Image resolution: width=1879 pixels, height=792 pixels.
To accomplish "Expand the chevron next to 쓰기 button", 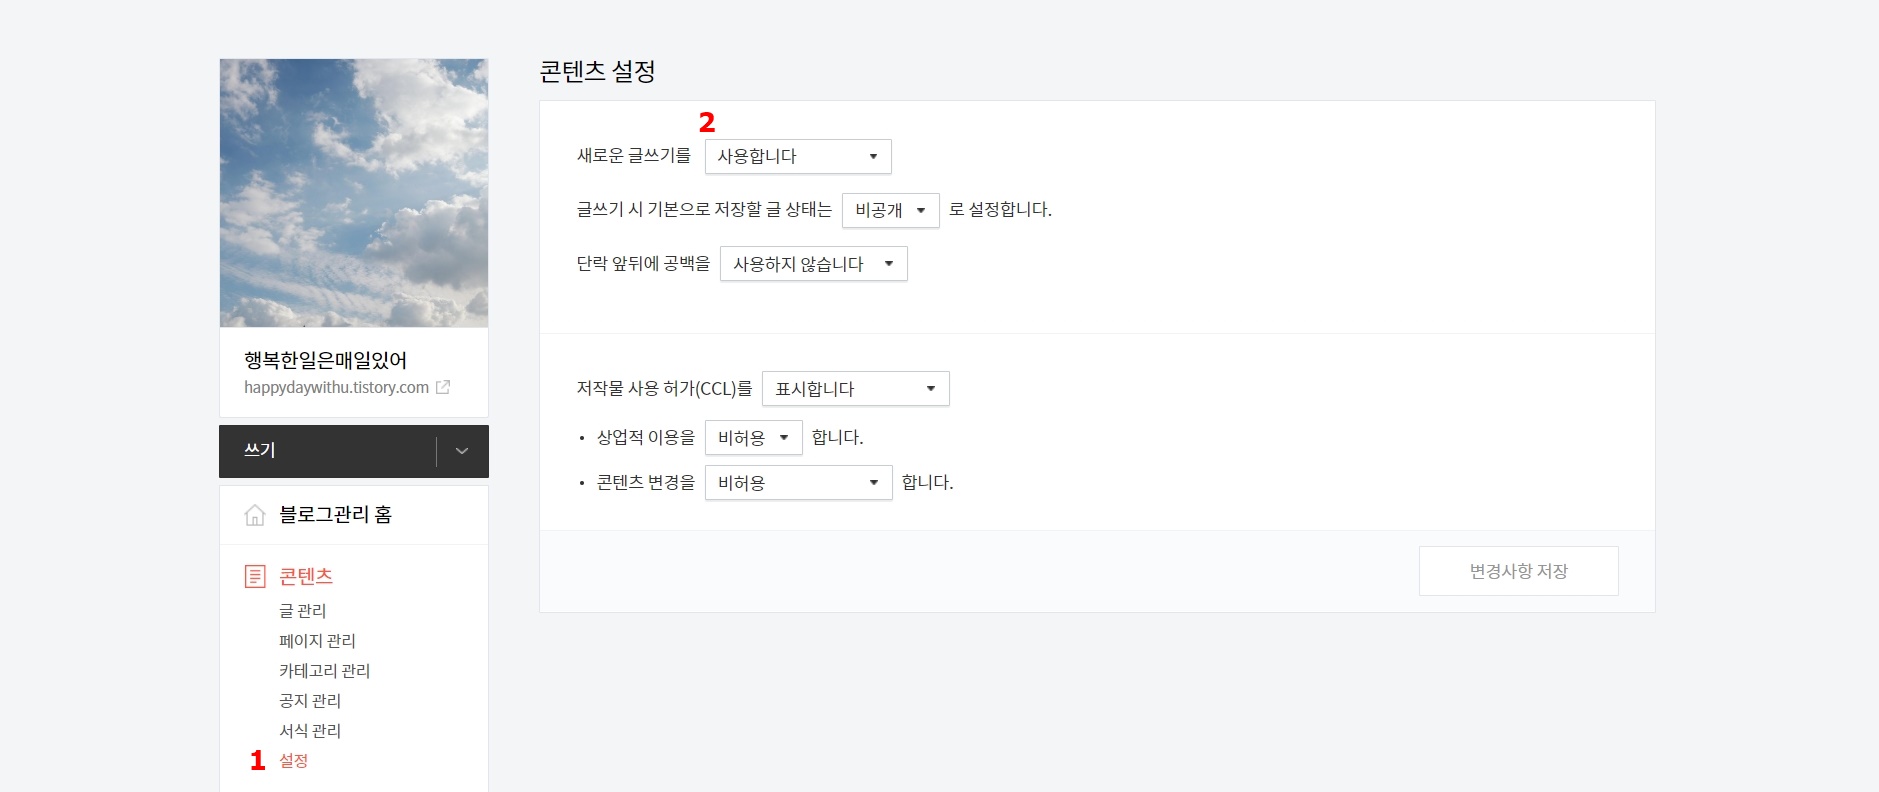I will 462,451.
